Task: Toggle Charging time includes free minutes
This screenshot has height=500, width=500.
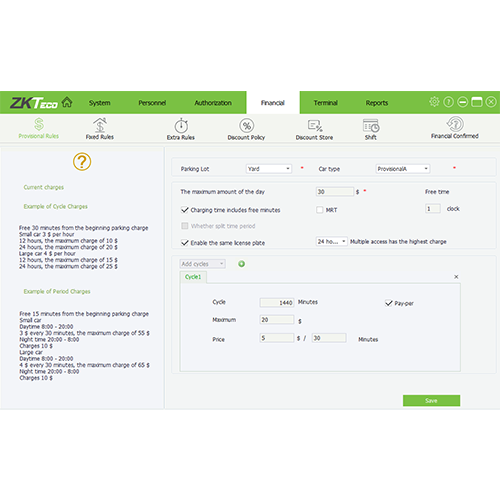Action: [185, 210]
